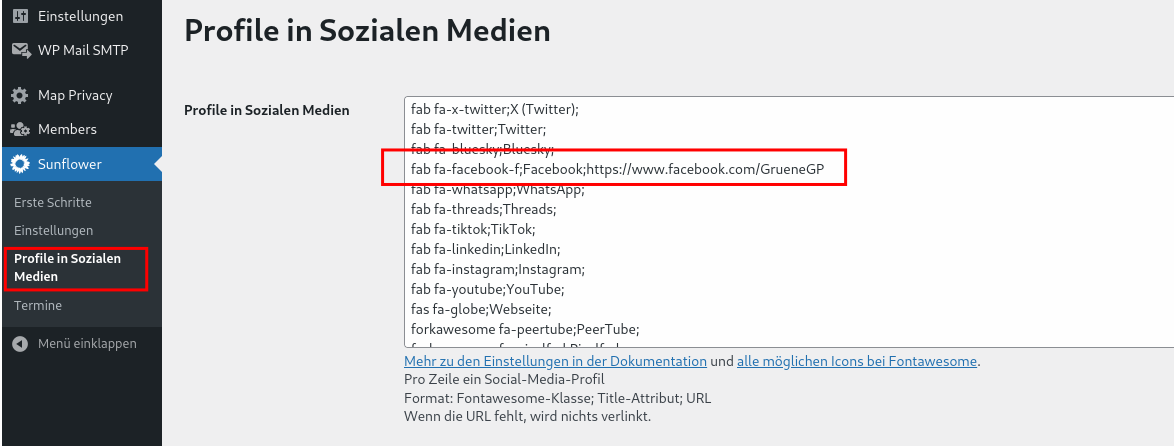Screen dimensions: 1174x446
Task: Click the WP Mail SMTP envelope icon
Action: (20, 50)
